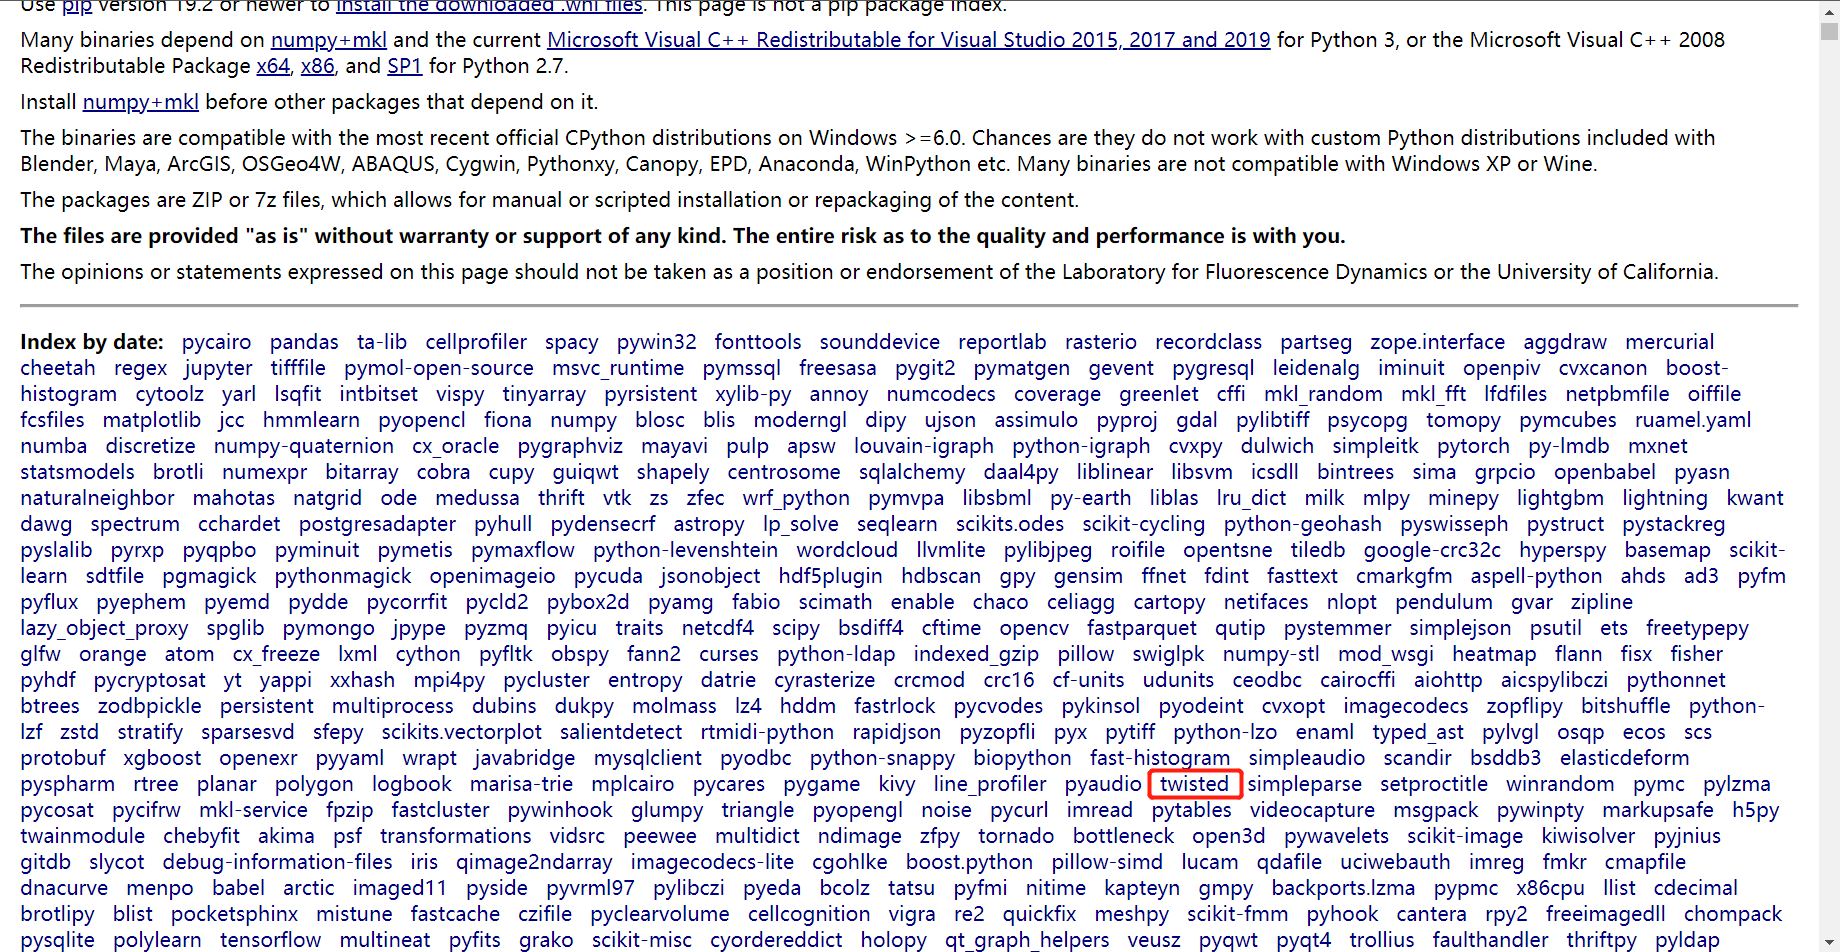Open the statsmodels link
The height and width of the screenshot is (952, 1840).
(78, 472)
